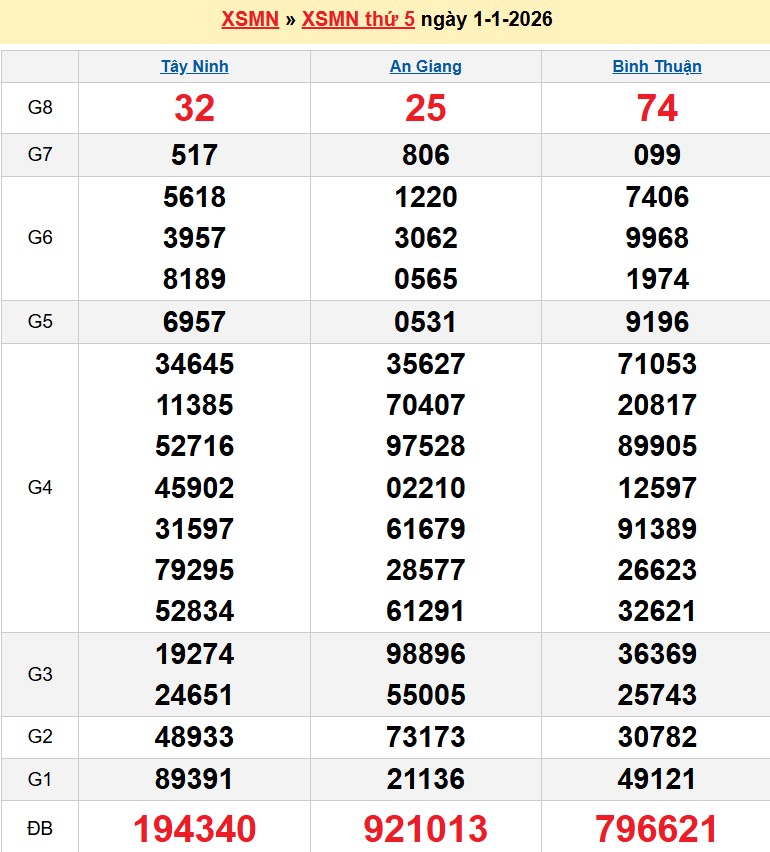Click the date text 'ngày 1-1-2026'
770x852 pixels.
point(487,19)
